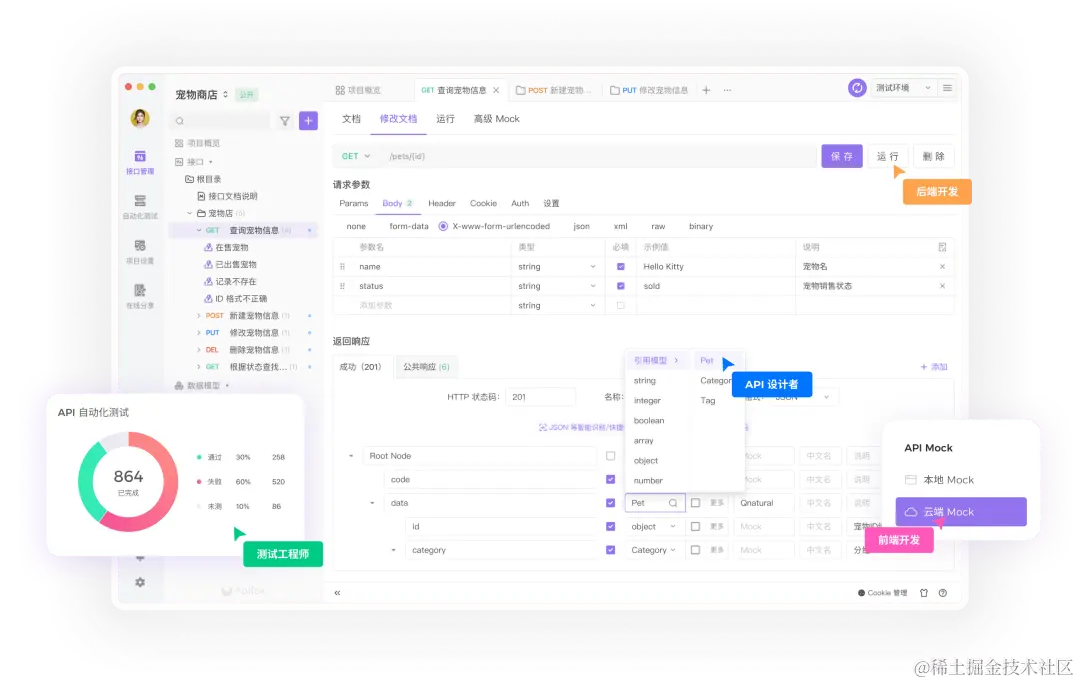Click the shirt theme icon in bottom bar
Image resolution: width=1080 pixels, height=684 pixels.
(924, 592)
